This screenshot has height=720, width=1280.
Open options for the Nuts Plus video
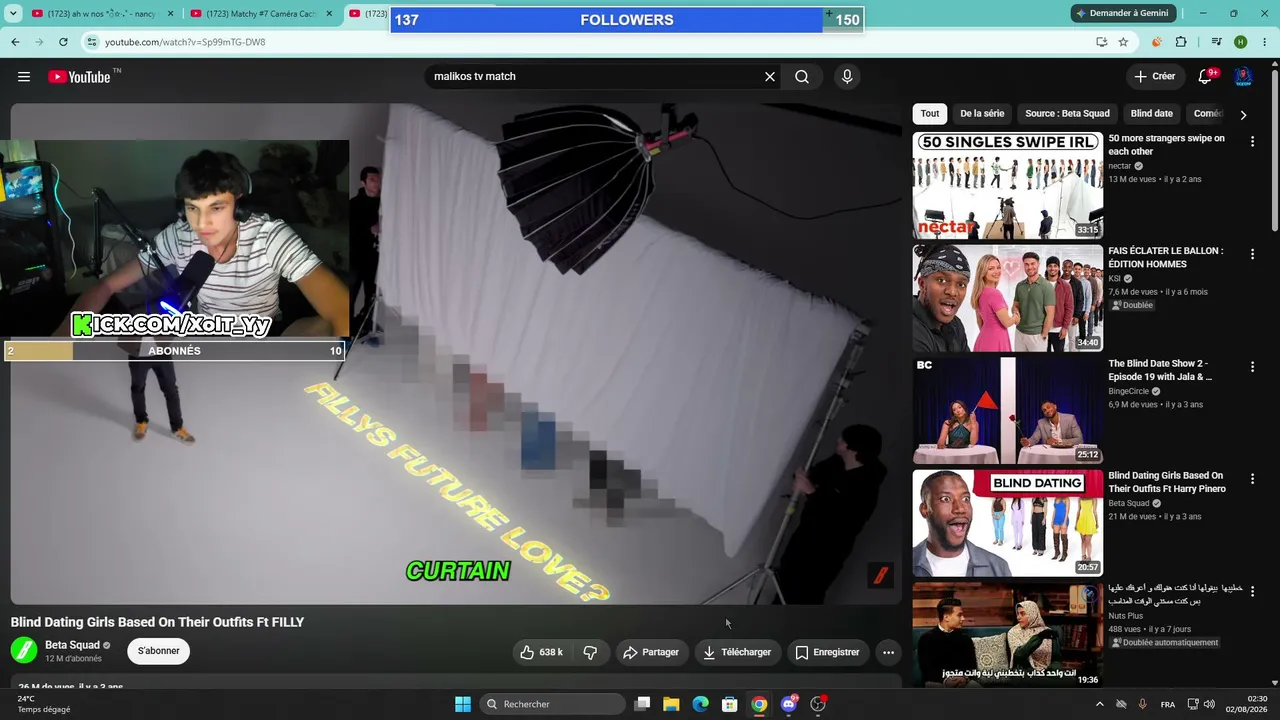tap(1252, 591)
